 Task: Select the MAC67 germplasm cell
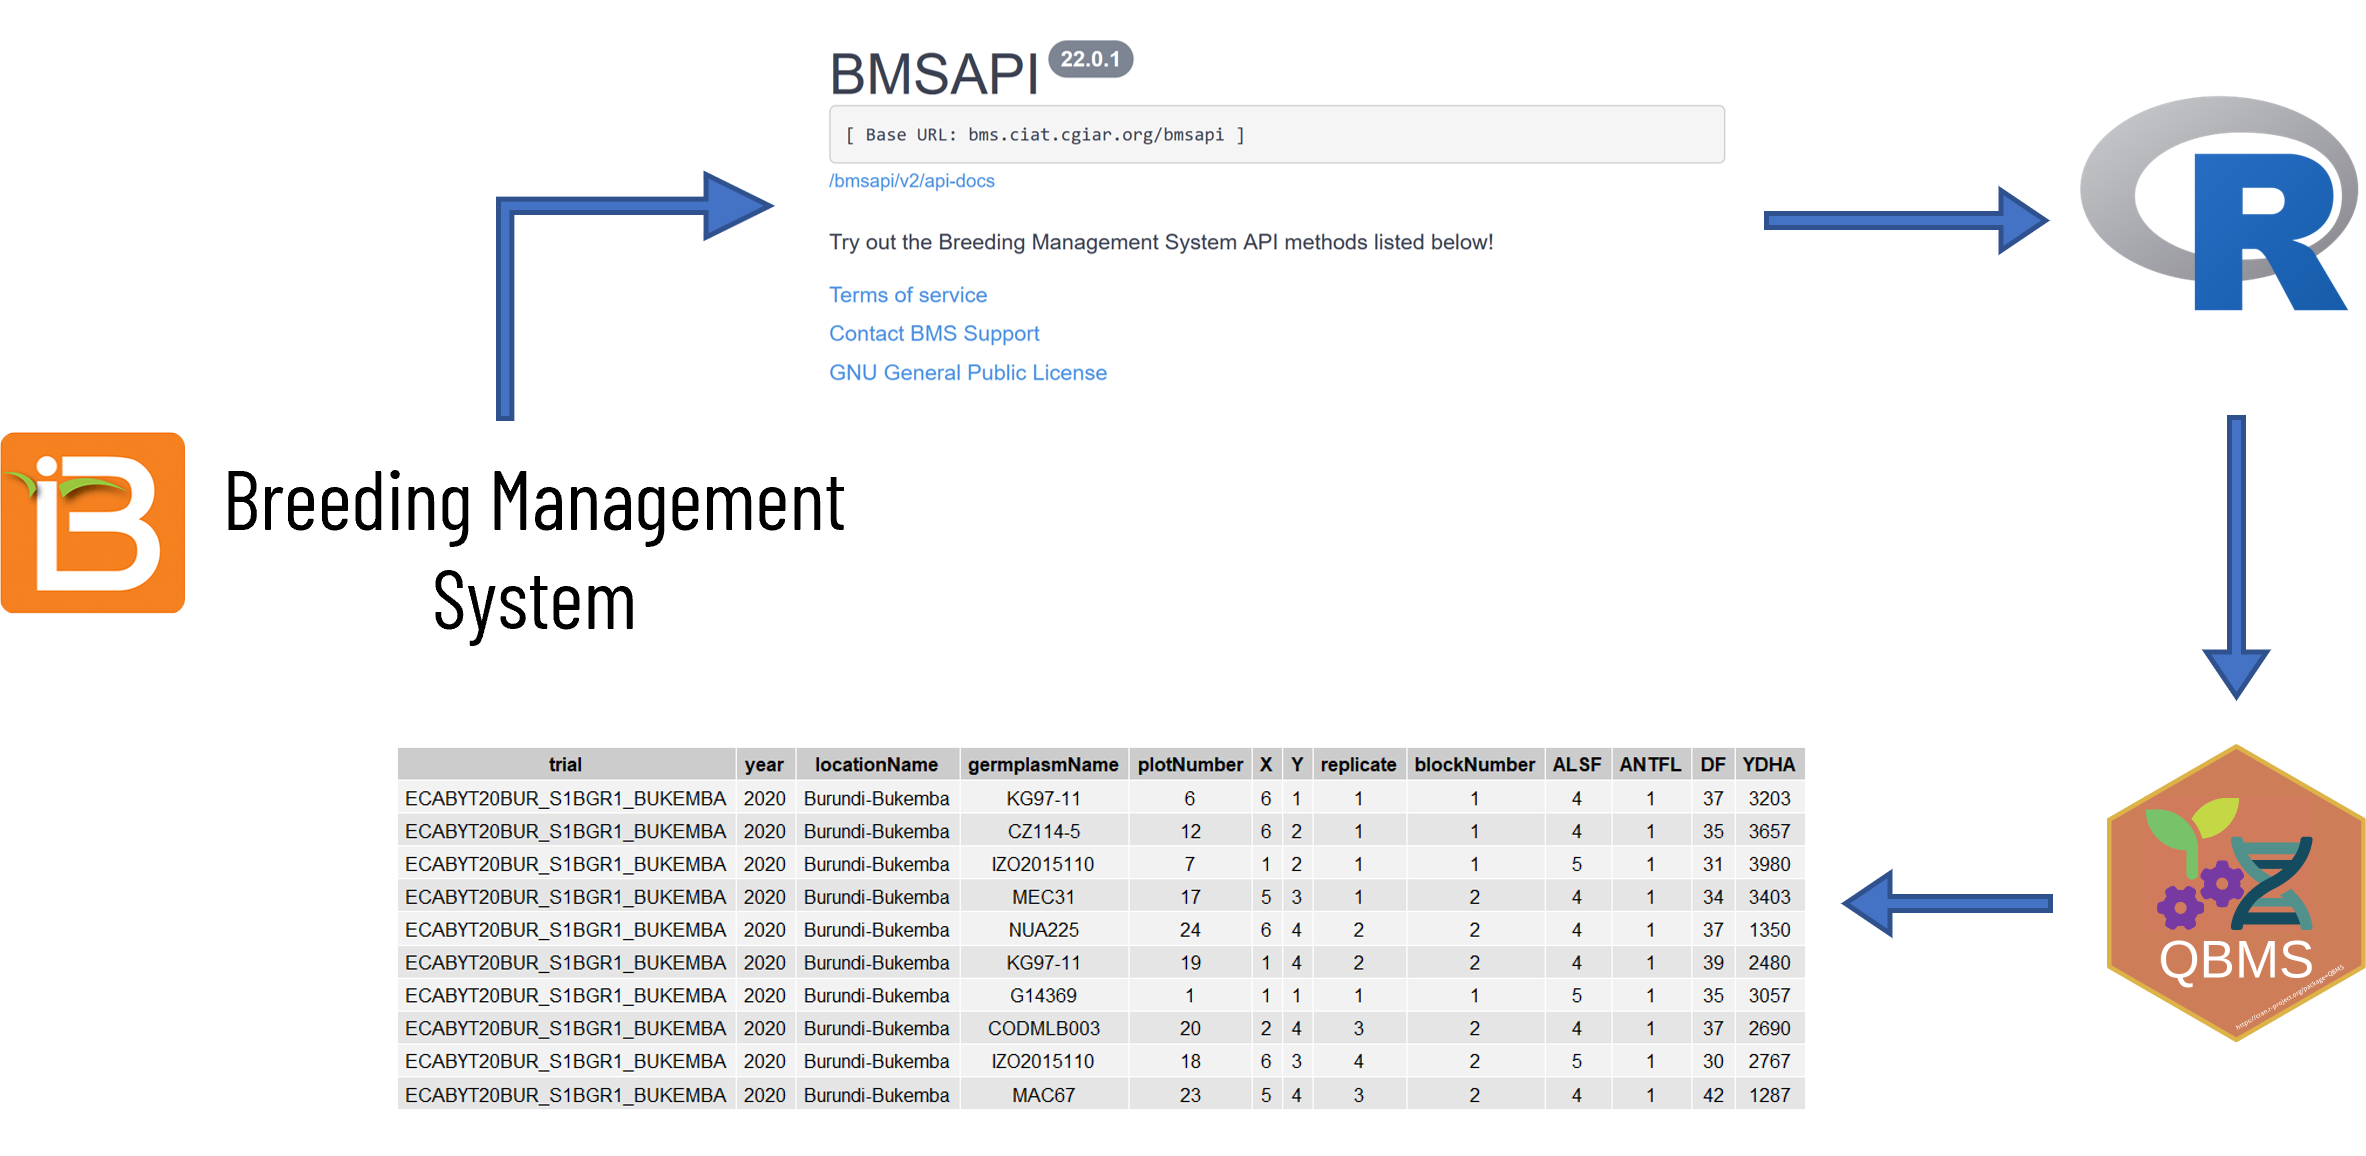1042,1095
